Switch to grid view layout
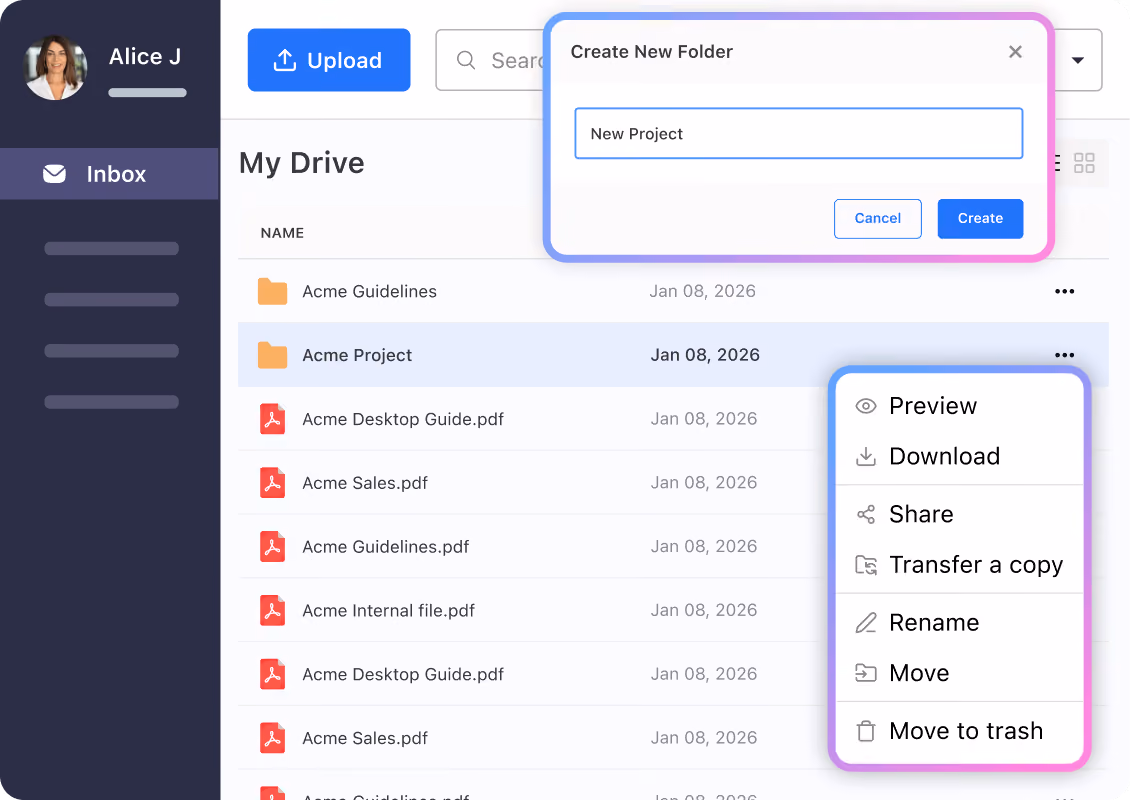 (x=1084, y=163)
